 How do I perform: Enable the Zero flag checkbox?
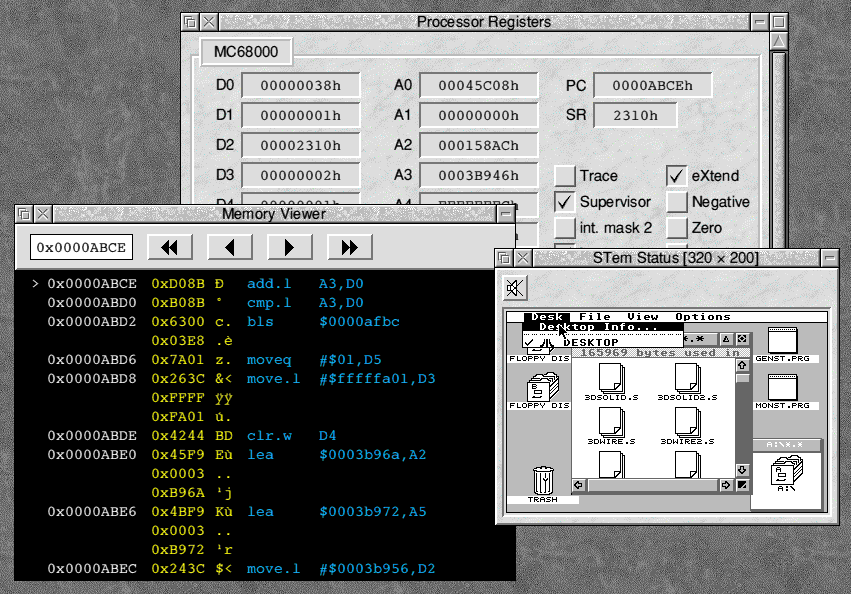(x=677, y=228)
